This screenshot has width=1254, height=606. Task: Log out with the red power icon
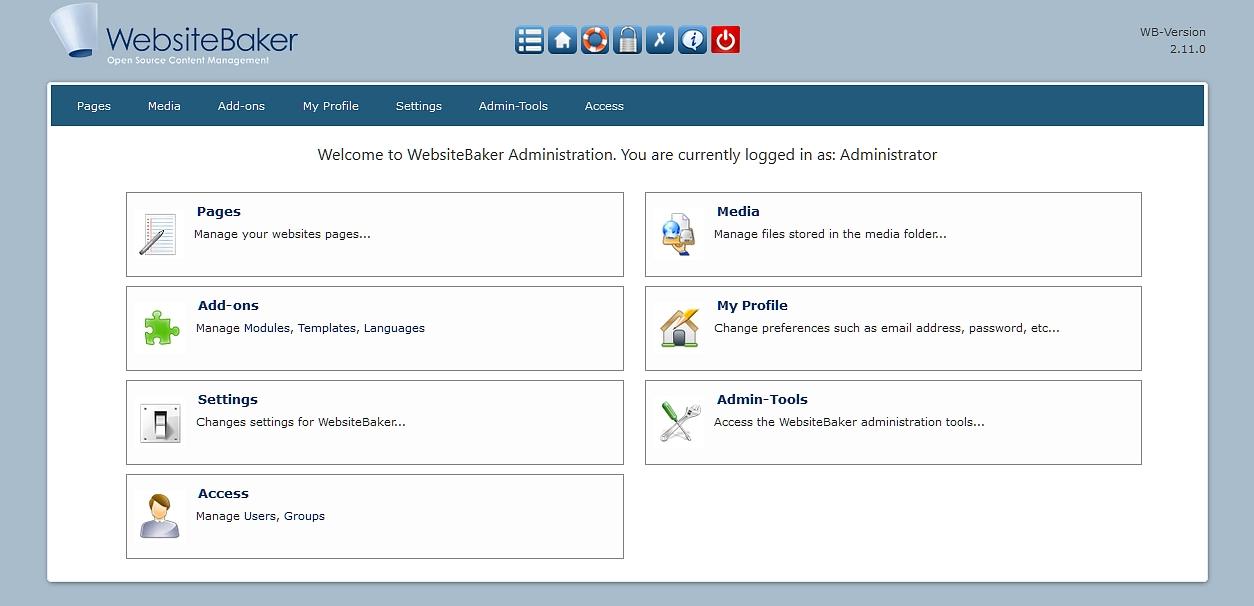(725, 40)
